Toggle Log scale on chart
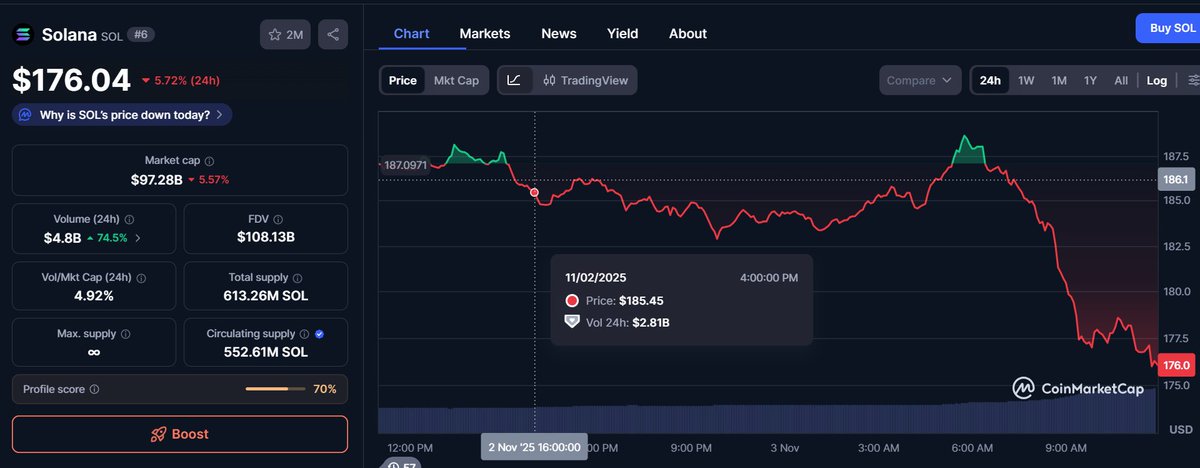1200x468 pixels. [x=1157, y=80]
